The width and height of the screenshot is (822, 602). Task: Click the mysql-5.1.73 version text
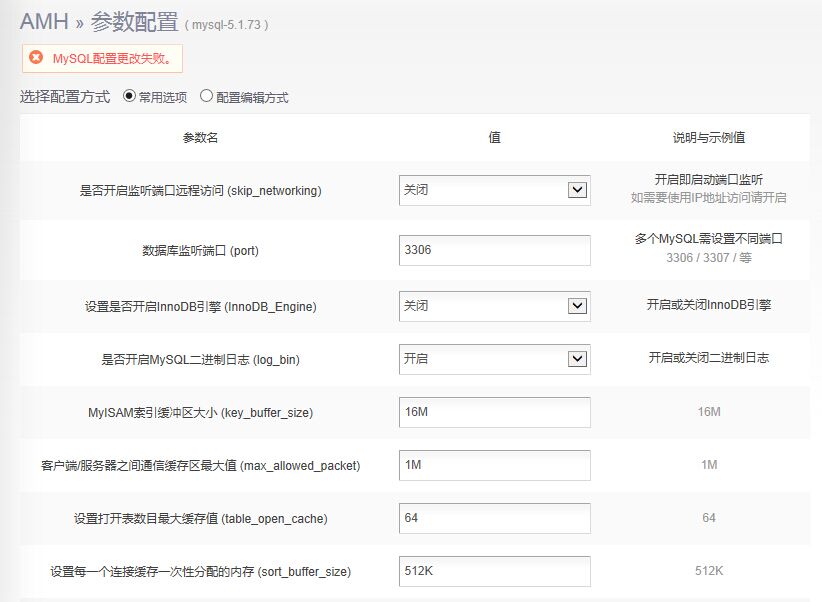coord(226,24)
